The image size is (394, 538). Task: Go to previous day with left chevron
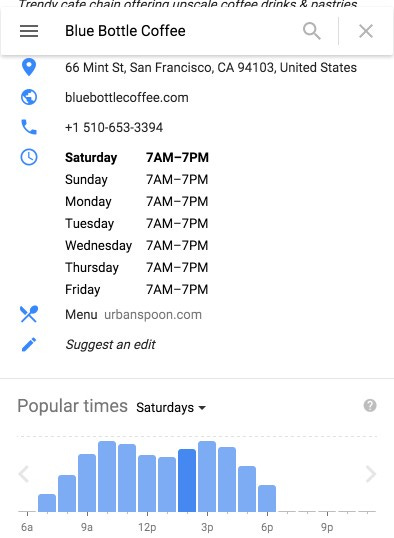coord(23,474)
